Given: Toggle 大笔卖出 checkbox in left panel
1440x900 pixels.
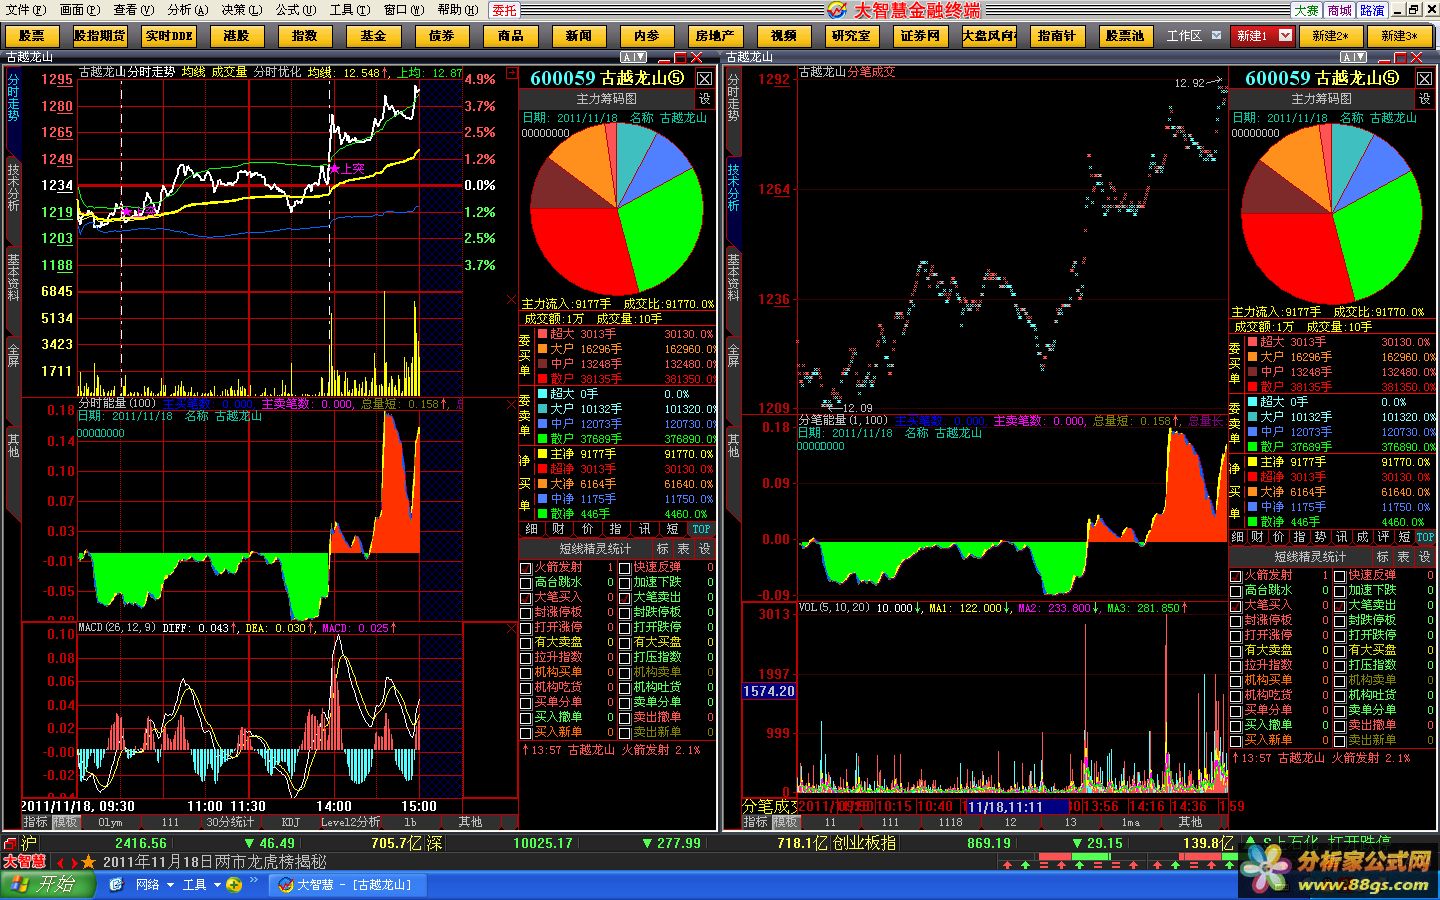Looking at the screenshot, I should (x=625, y=598).
